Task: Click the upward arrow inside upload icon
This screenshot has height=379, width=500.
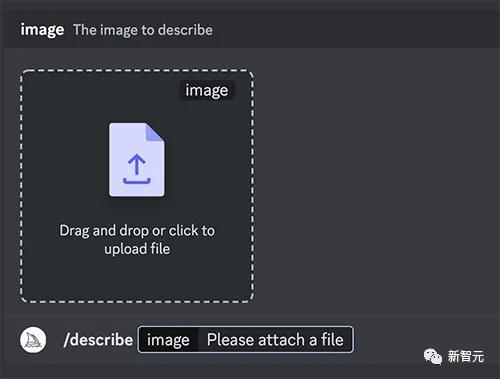Action: pyautogui.click(x=136, y=165)
